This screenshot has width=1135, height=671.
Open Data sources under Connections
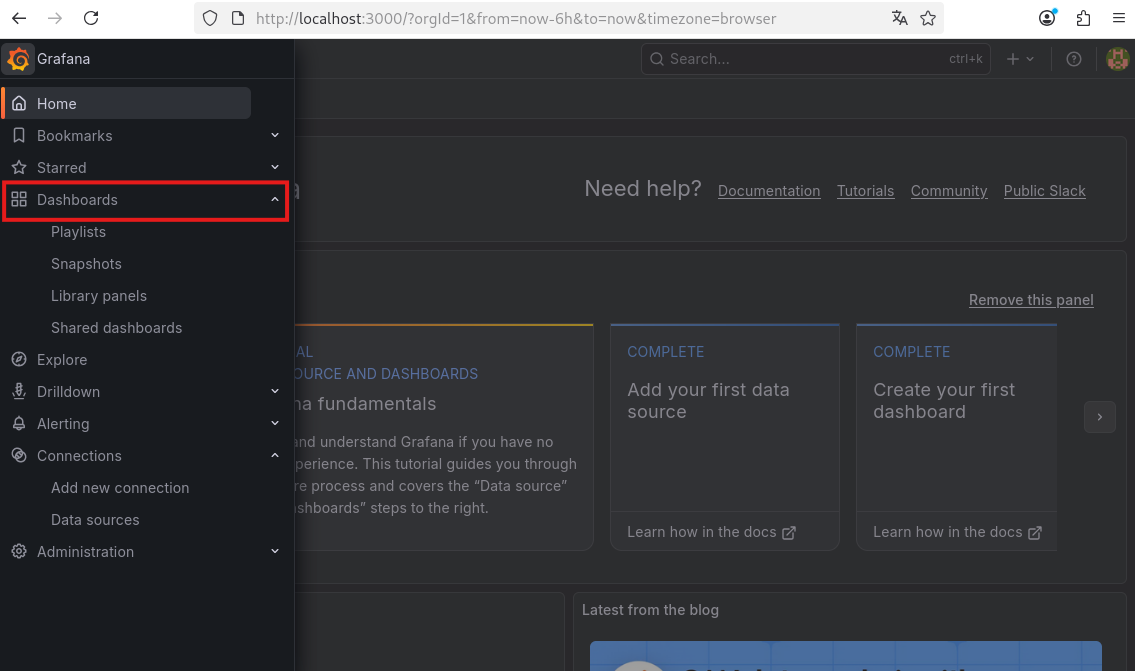coord(95,519)
